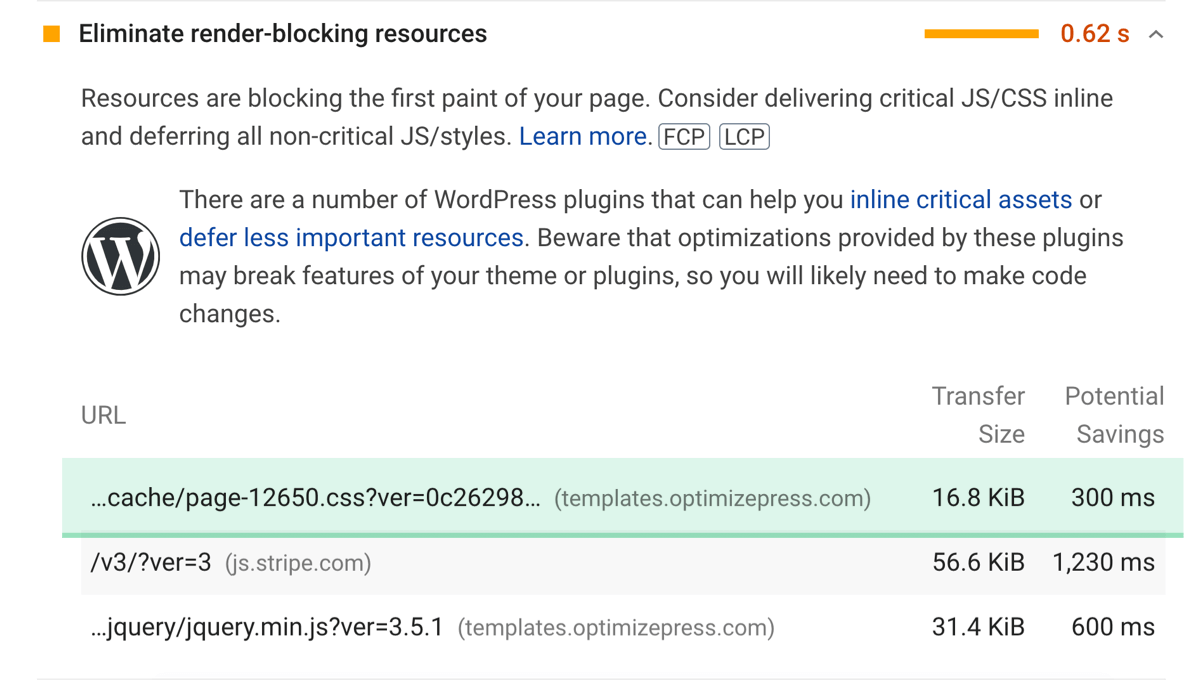
Task: Click the WordPress logo icon
Action: click(x=120, y=256)
